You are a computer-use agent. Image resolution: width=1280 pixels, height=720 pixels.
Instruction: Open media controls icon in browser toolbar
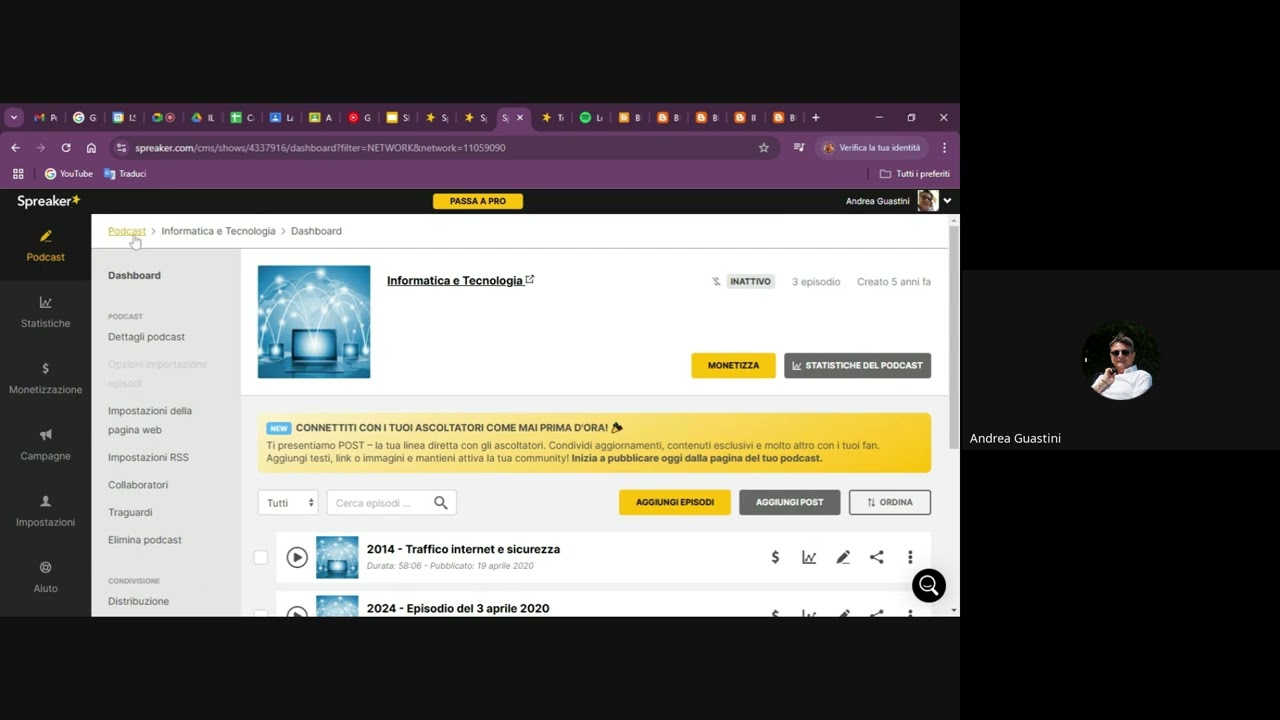point(799,147)
